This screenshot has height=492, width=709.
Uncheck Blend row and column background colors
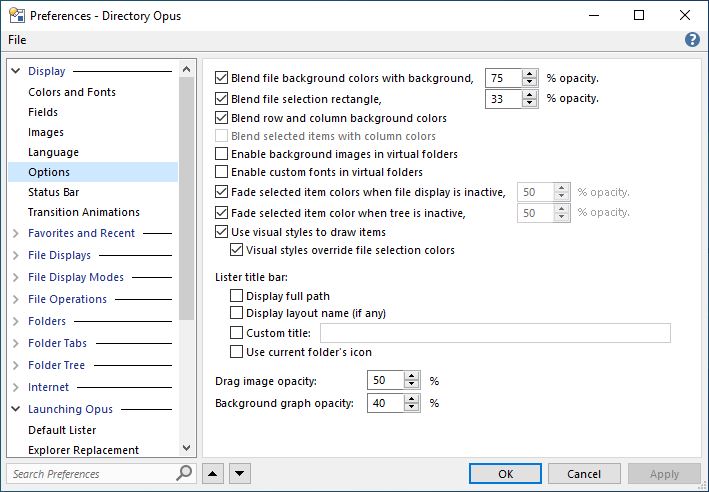221,118
